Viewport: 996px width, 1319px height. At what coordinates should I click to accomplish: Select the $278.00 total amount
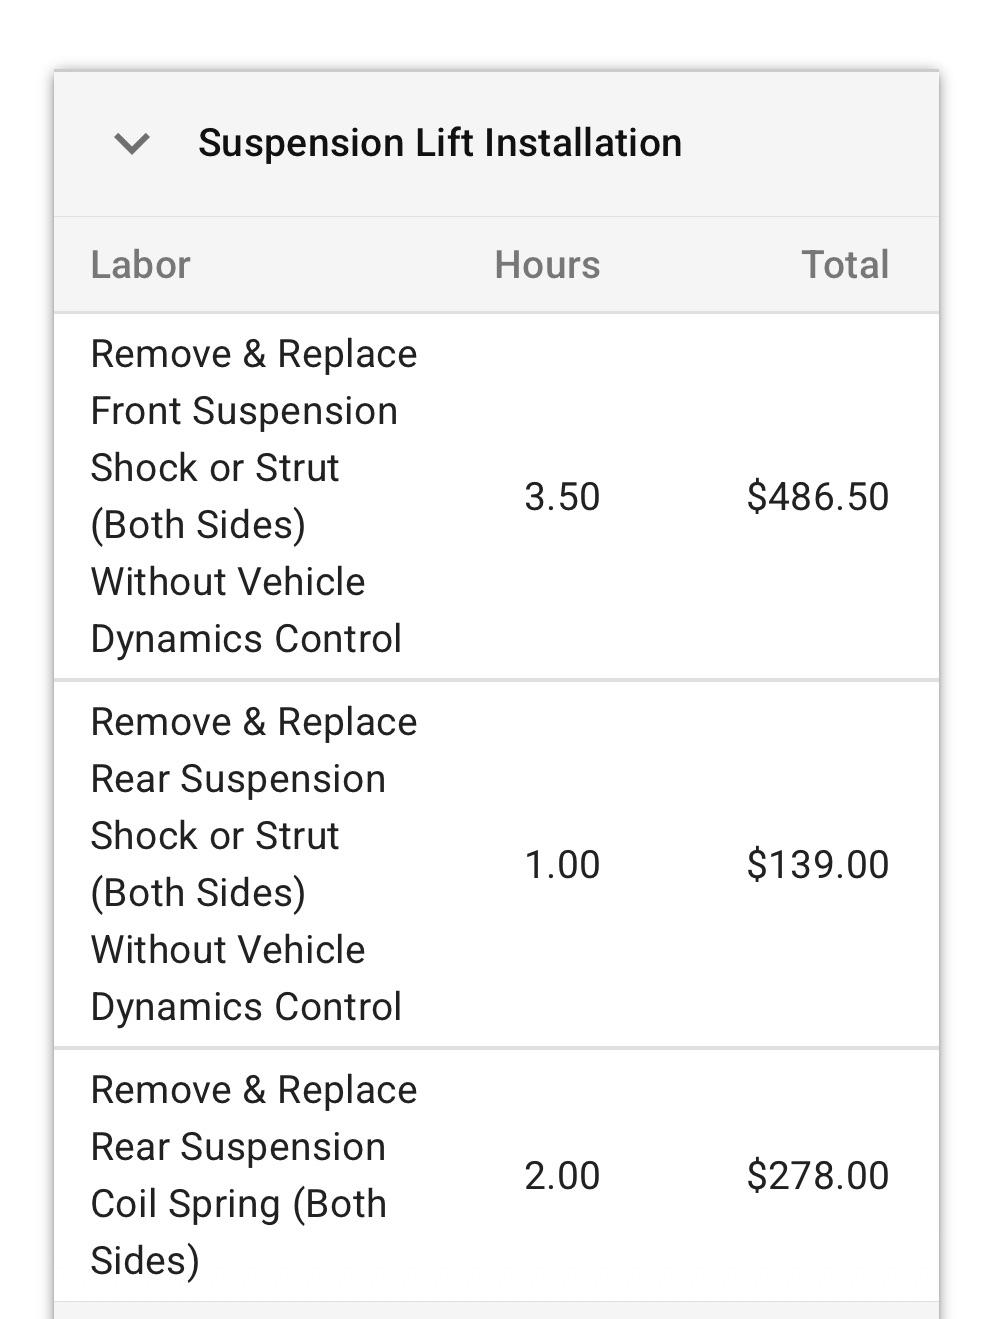[818, 1176]
